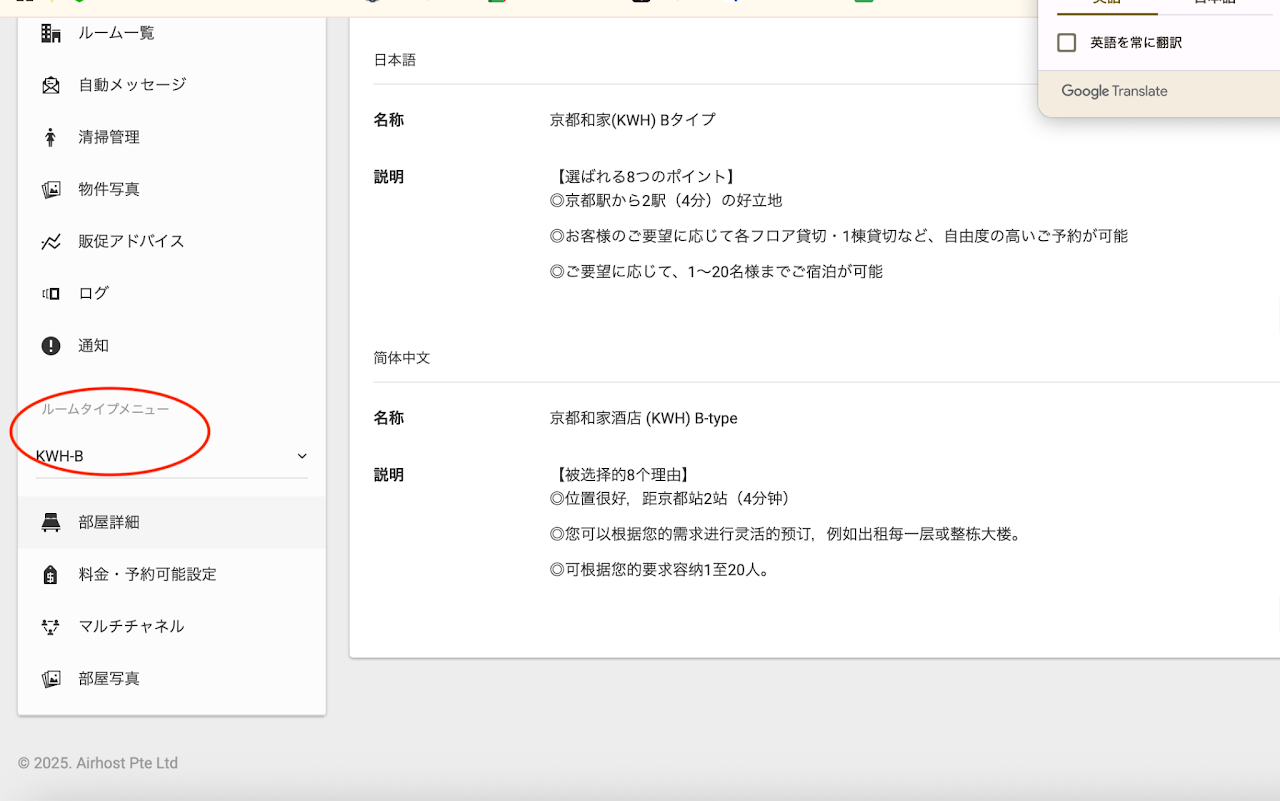This screenshot has height=801, width=1280.
Task: Click the bed icon for 部屋詳細
Action: pos(51,522)
